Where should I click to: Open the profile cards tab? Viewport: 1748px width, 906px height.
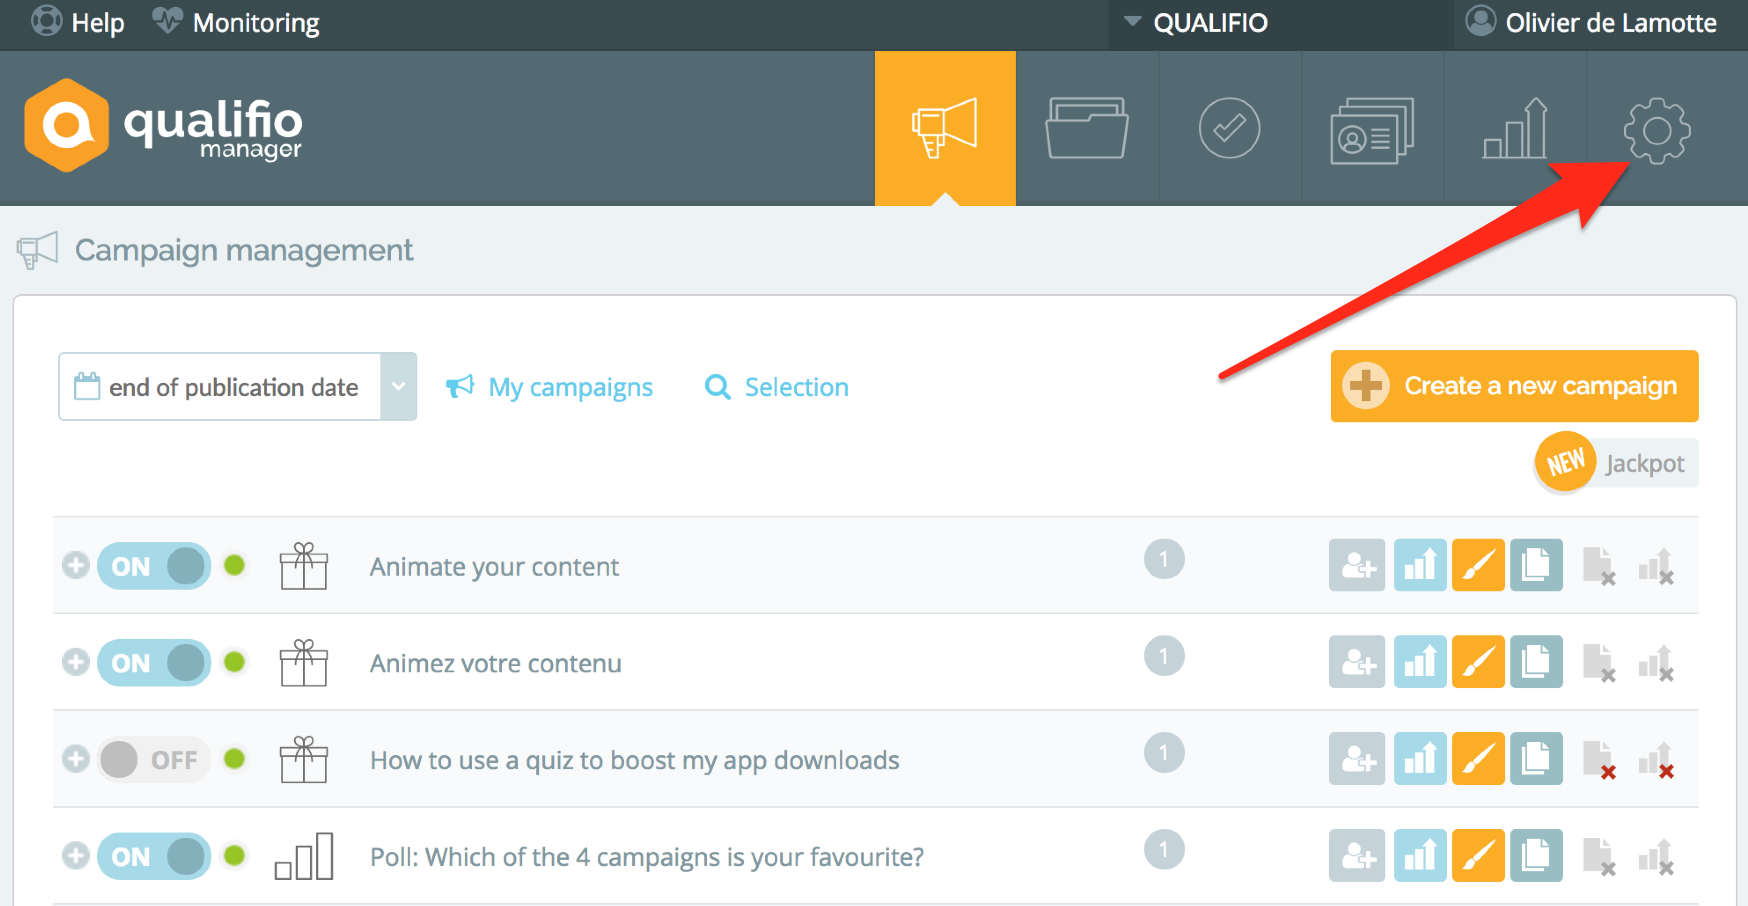tap(1372, 128)
